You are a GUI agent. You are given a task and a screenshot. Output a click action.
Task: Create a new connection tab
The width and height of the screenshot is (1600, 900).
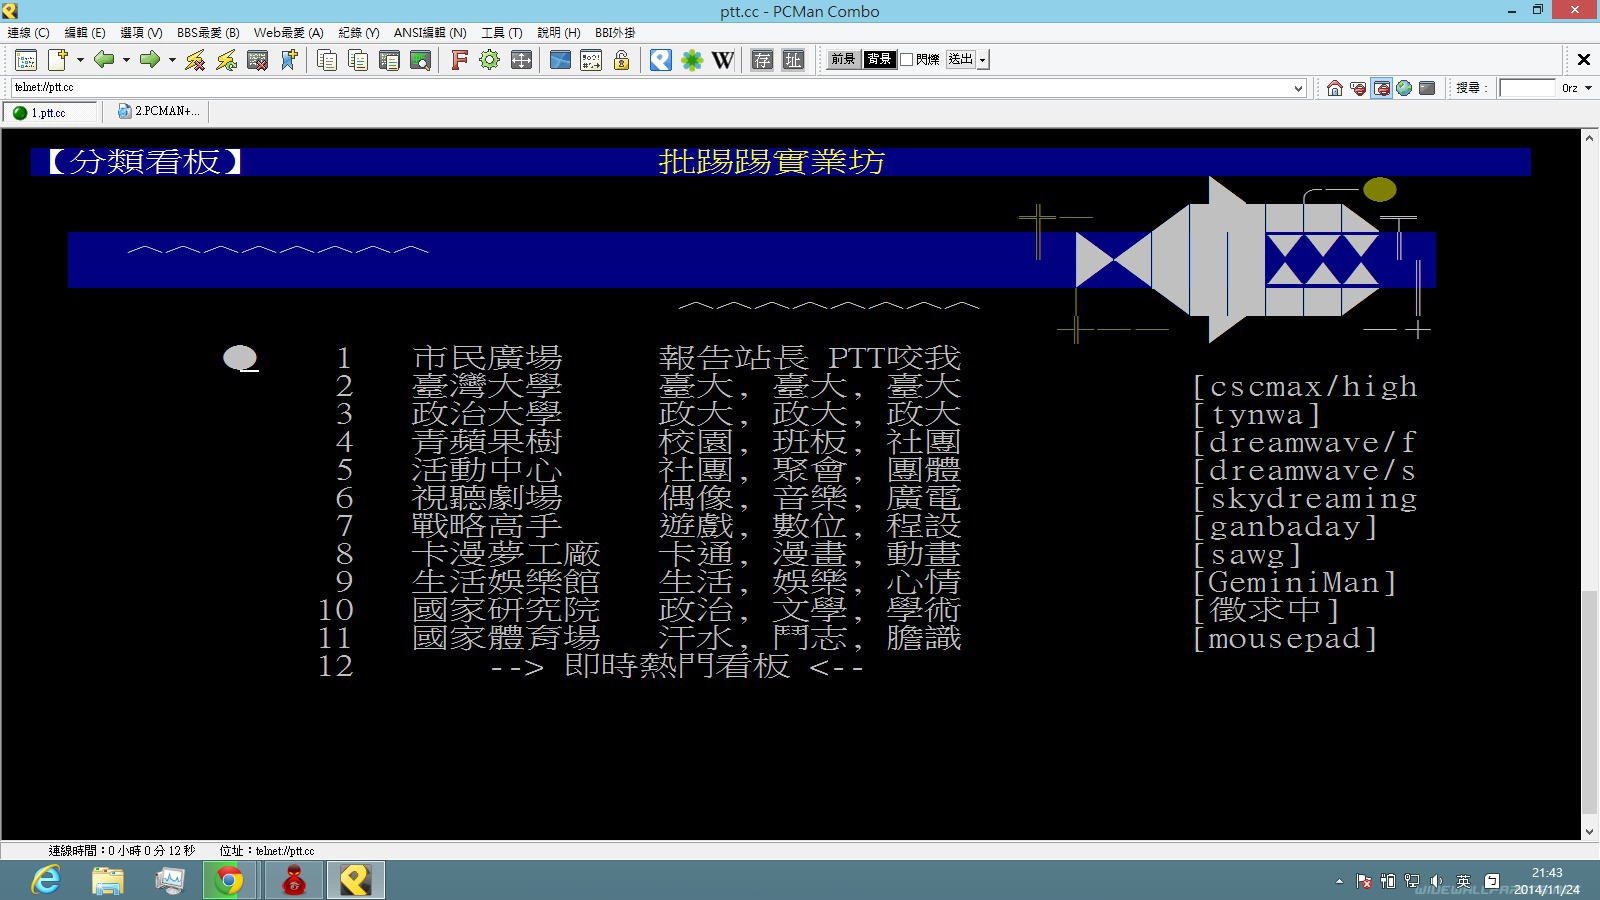pos(58,60)
